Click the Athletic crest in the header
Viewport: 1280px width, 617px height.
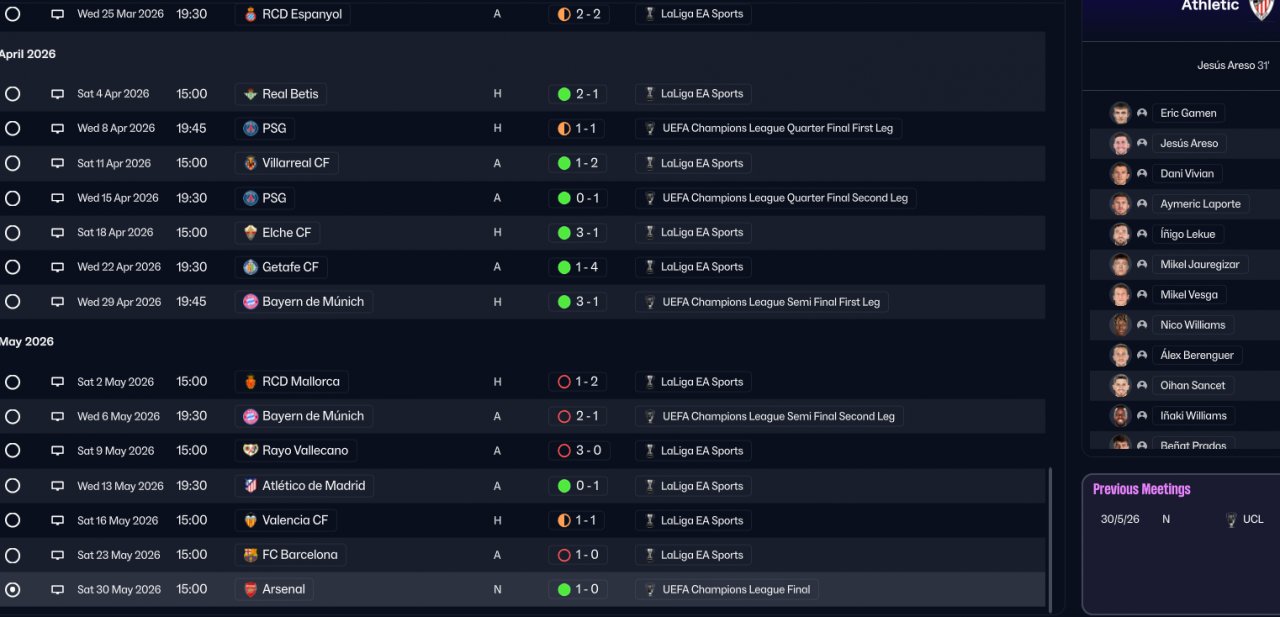1262,8
